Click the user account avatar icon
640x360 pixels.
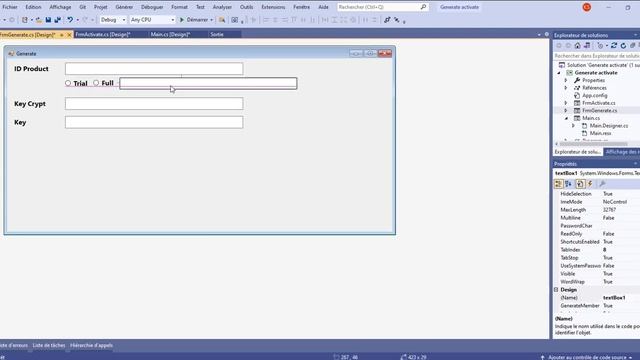click(587, 7)
